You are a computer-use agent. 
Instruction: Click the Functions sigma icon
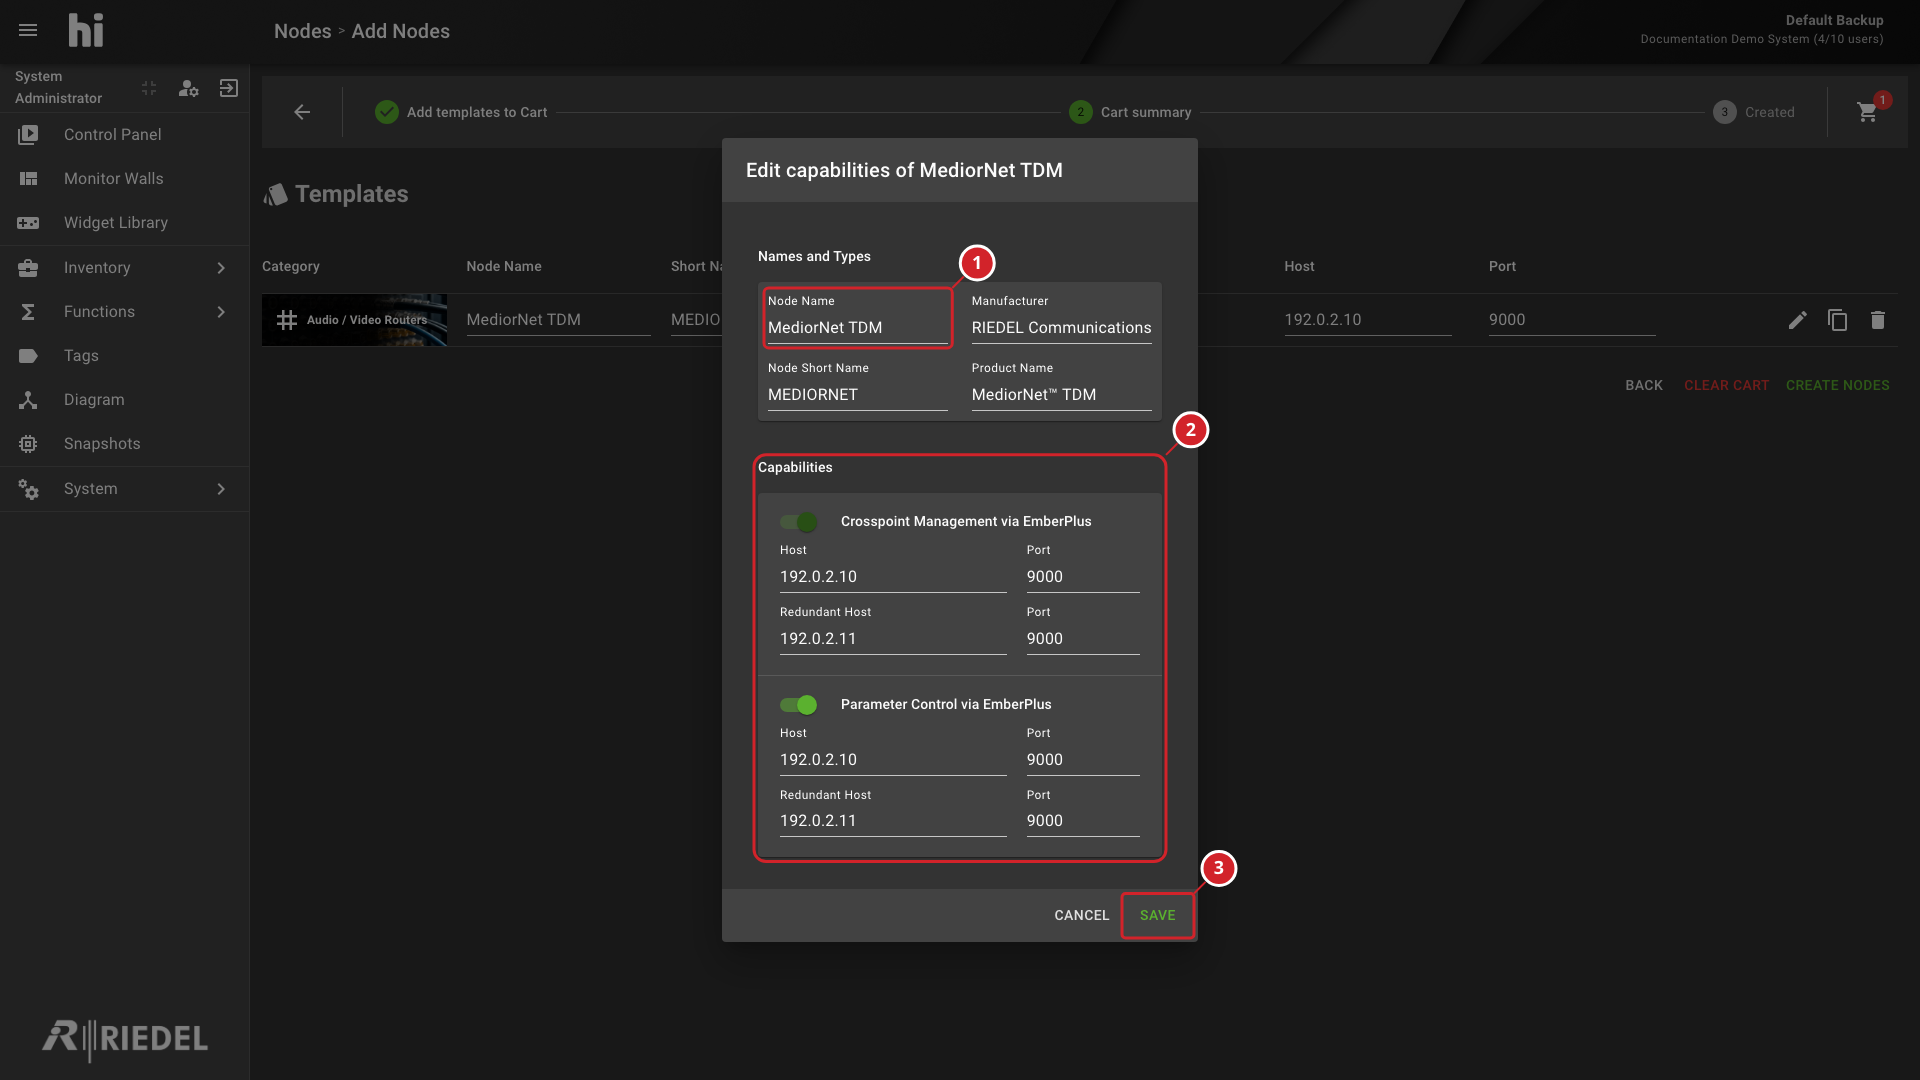(28, 311)
